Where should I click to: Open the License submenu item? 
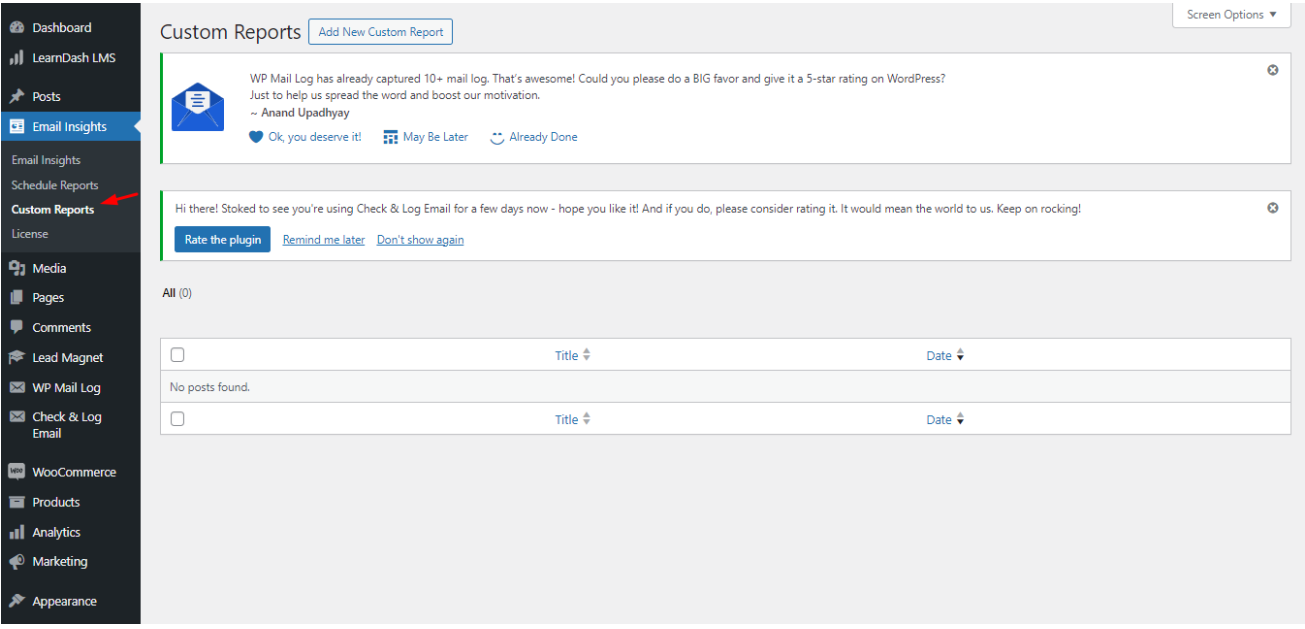point(30,234)
